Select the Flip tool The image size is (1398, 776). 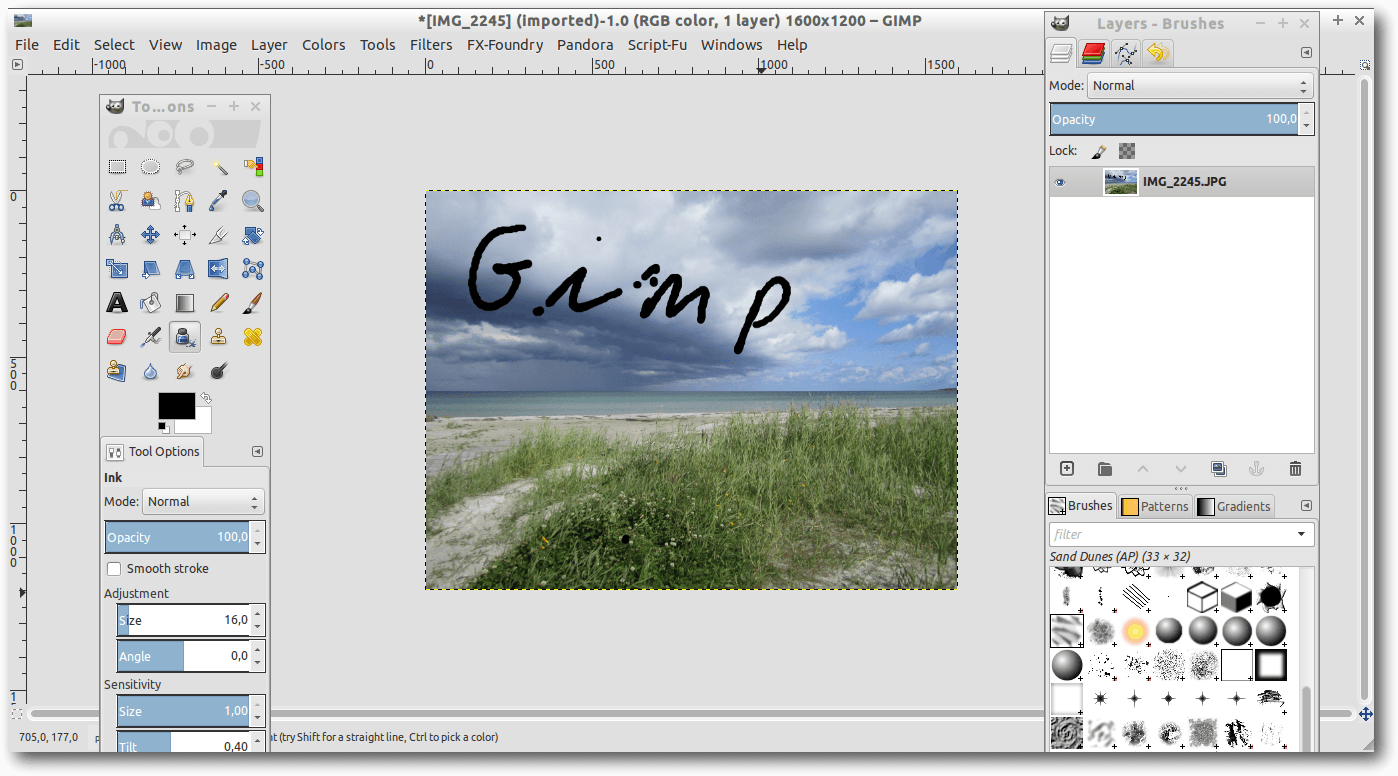click(219, 269)
